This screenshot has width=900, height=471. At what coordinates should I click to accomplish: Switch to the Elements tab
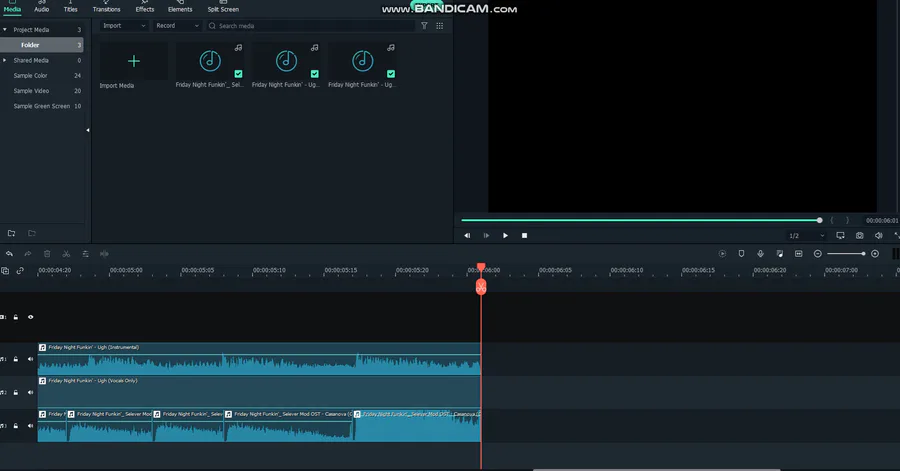coord(180,7)
